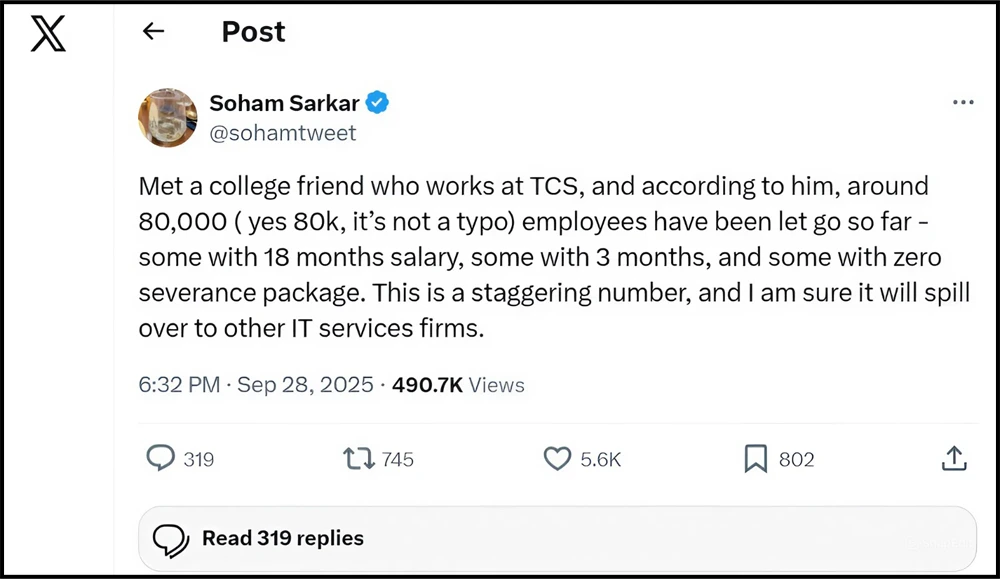The height and width of the screenshot is (579, 1000).
Task: Open Soham Sarkar's profile picture
Action: tap(166, 117)
